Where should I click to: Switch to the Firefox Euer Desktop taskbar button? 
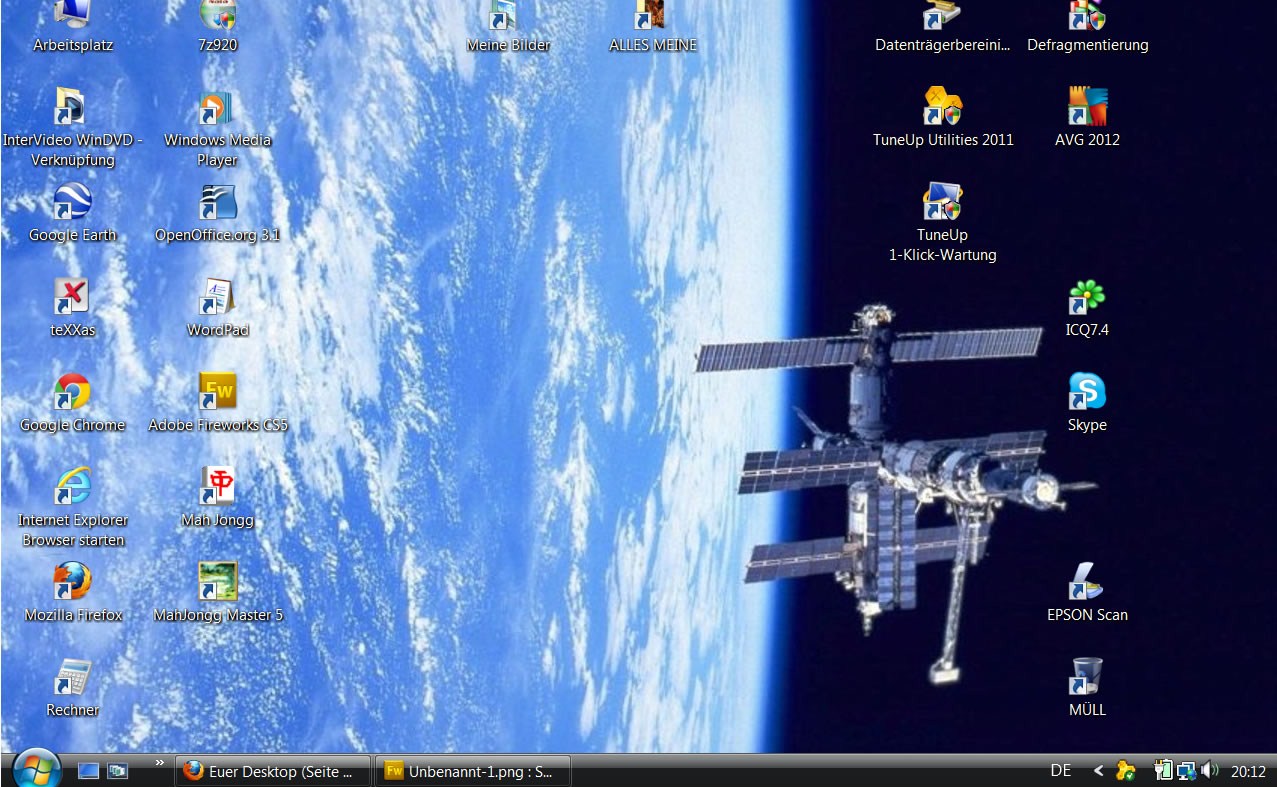(273, 771)
